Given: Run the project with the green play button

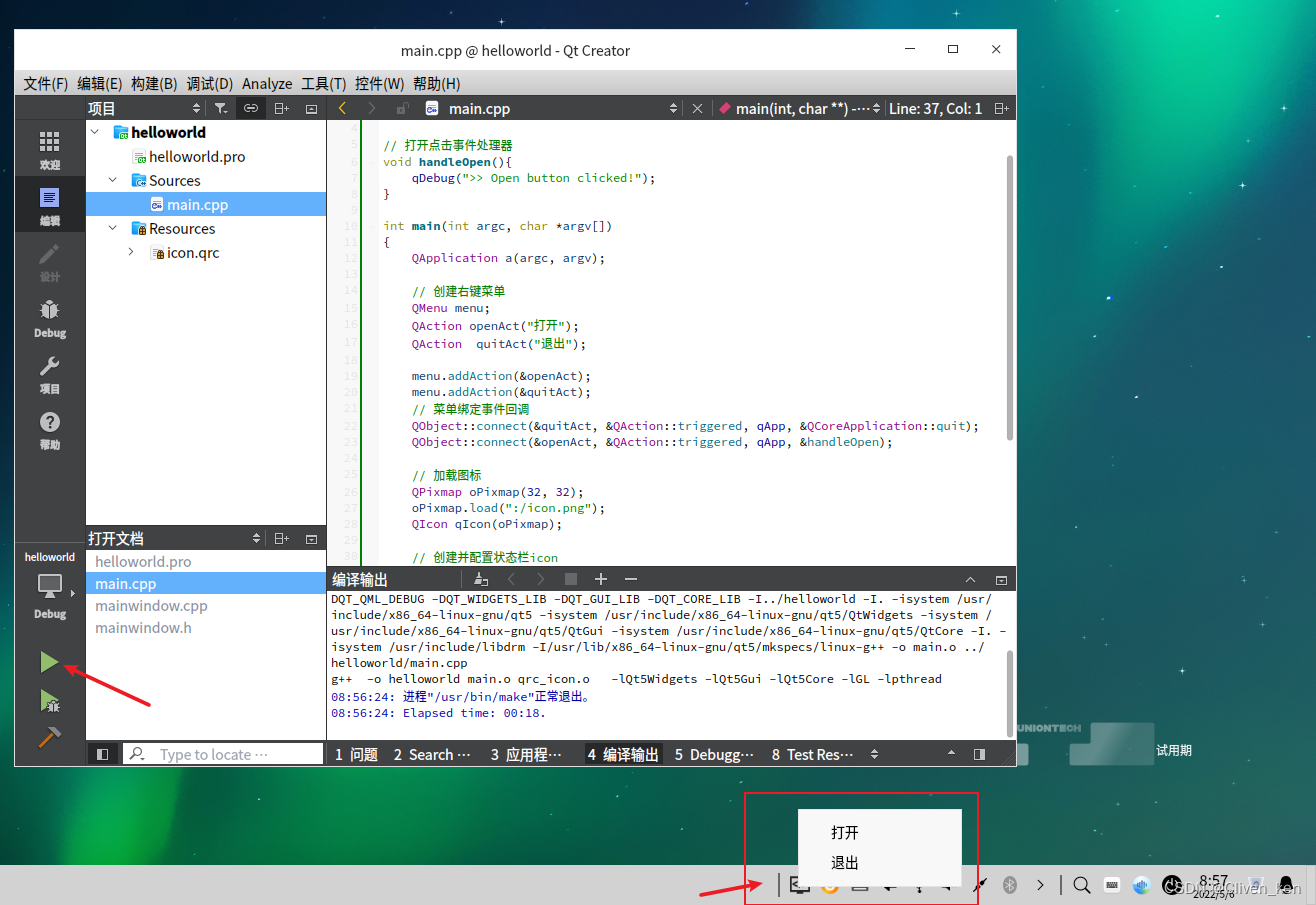Looking at the screenshot, I should (49, 661).
